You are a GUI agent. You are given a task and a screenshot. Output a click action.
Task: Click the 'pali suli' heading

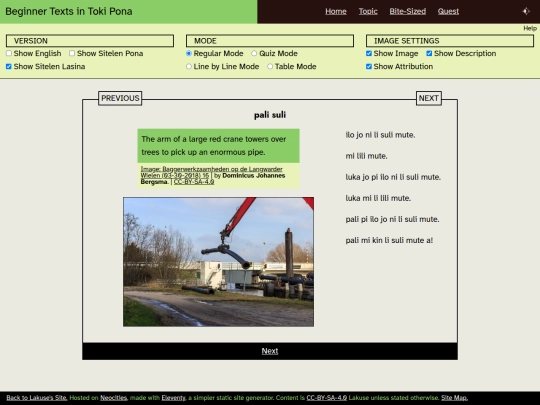(270, 115)
